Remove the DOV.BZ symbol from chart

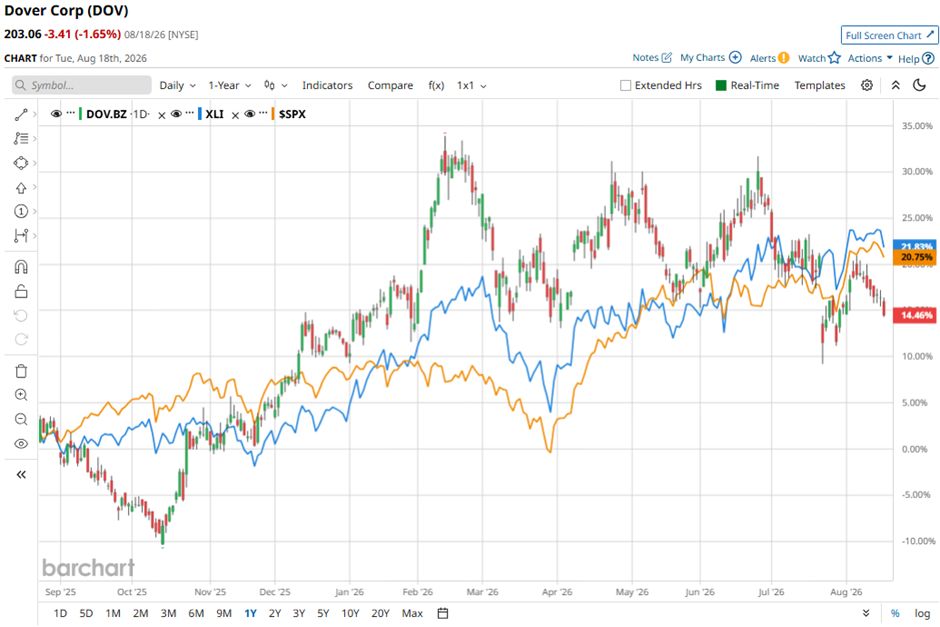click(162, 115)
